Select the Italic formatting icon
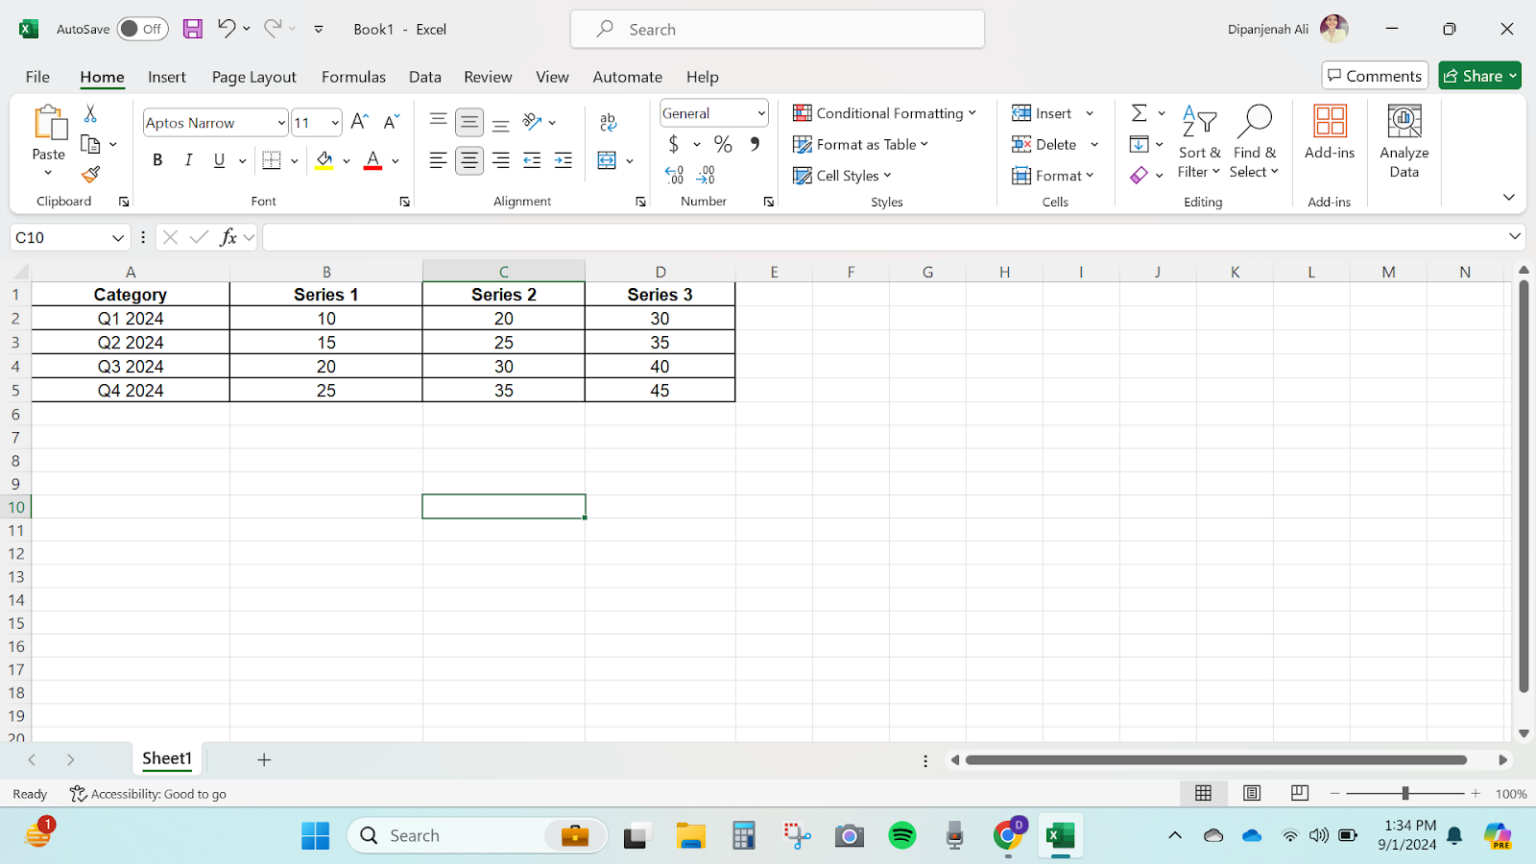The height and width of the screenshot is (864, 1536). [x=188, y=159]
